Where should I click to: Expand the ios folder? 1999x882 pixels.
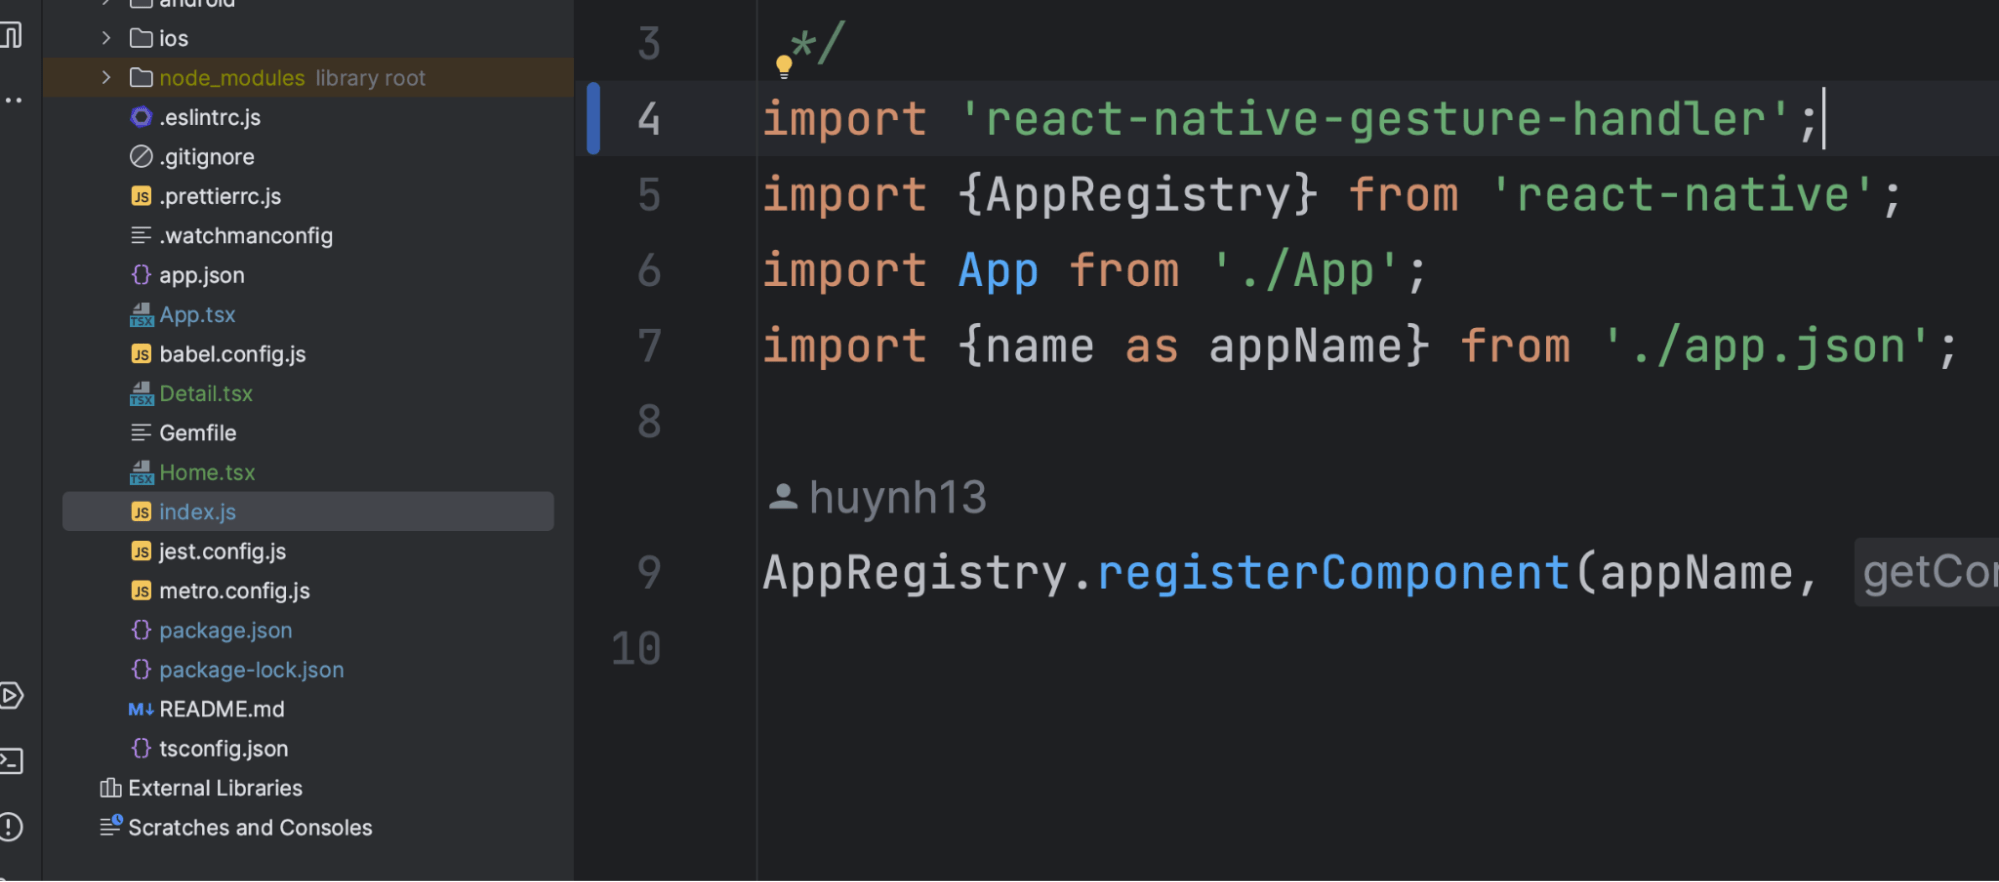coord(106,38)
